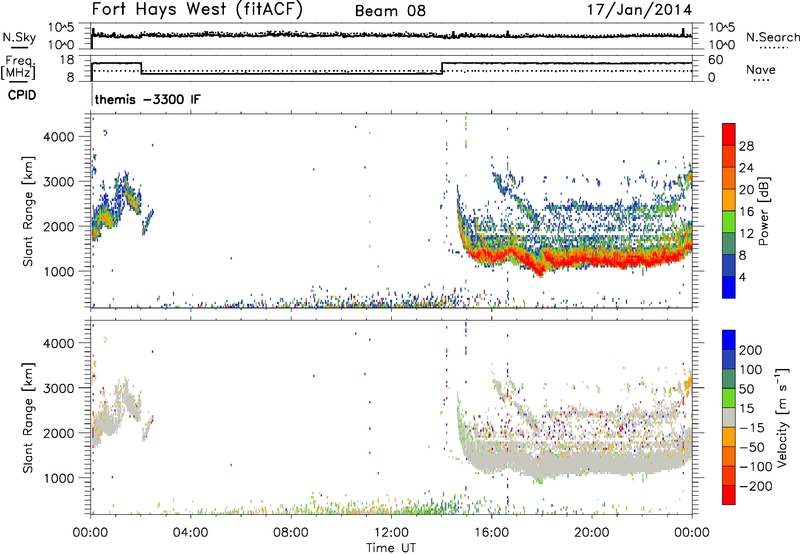Click the '200' velocity scale value
800x554 pixels.
click(750, 350)
